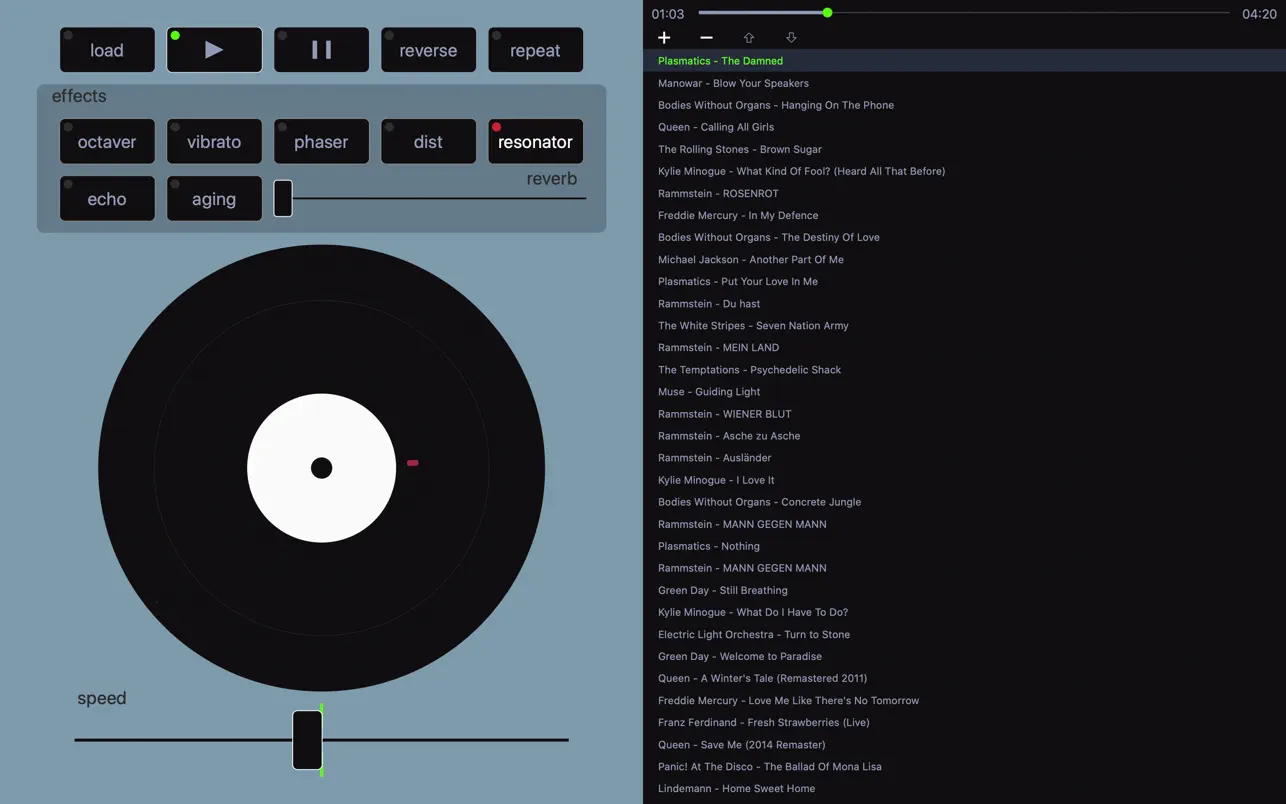The image size is (1286, 804).
Task: Activate the echo effect
Action: point(107,199)
